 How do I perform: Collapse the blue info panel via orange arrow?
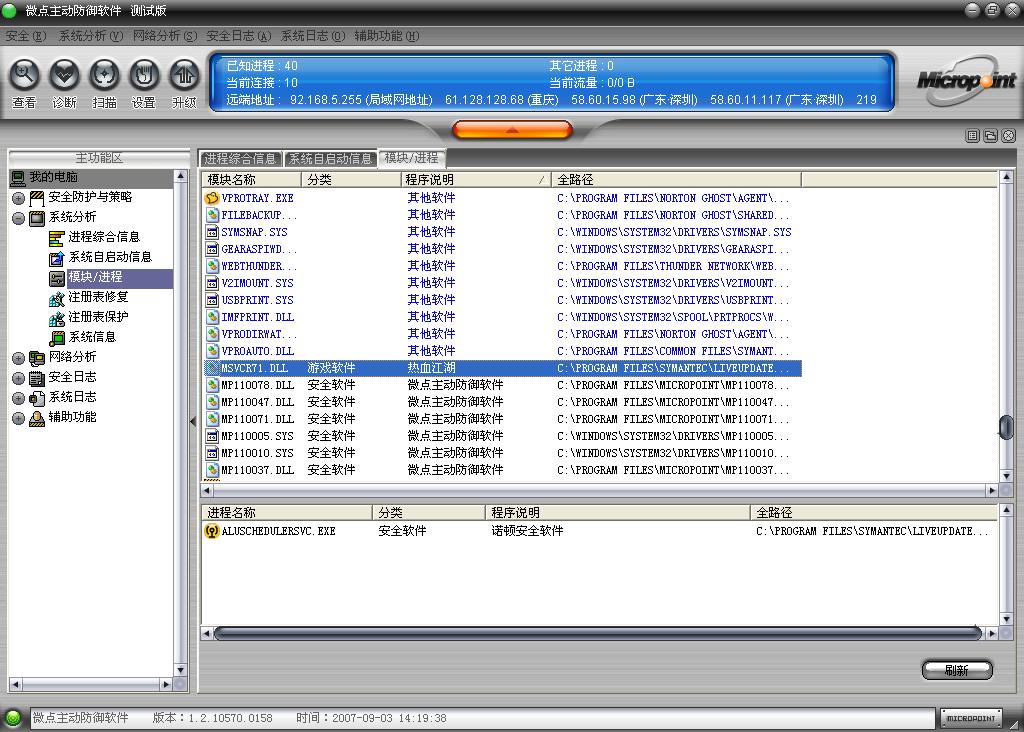point(512,130)
